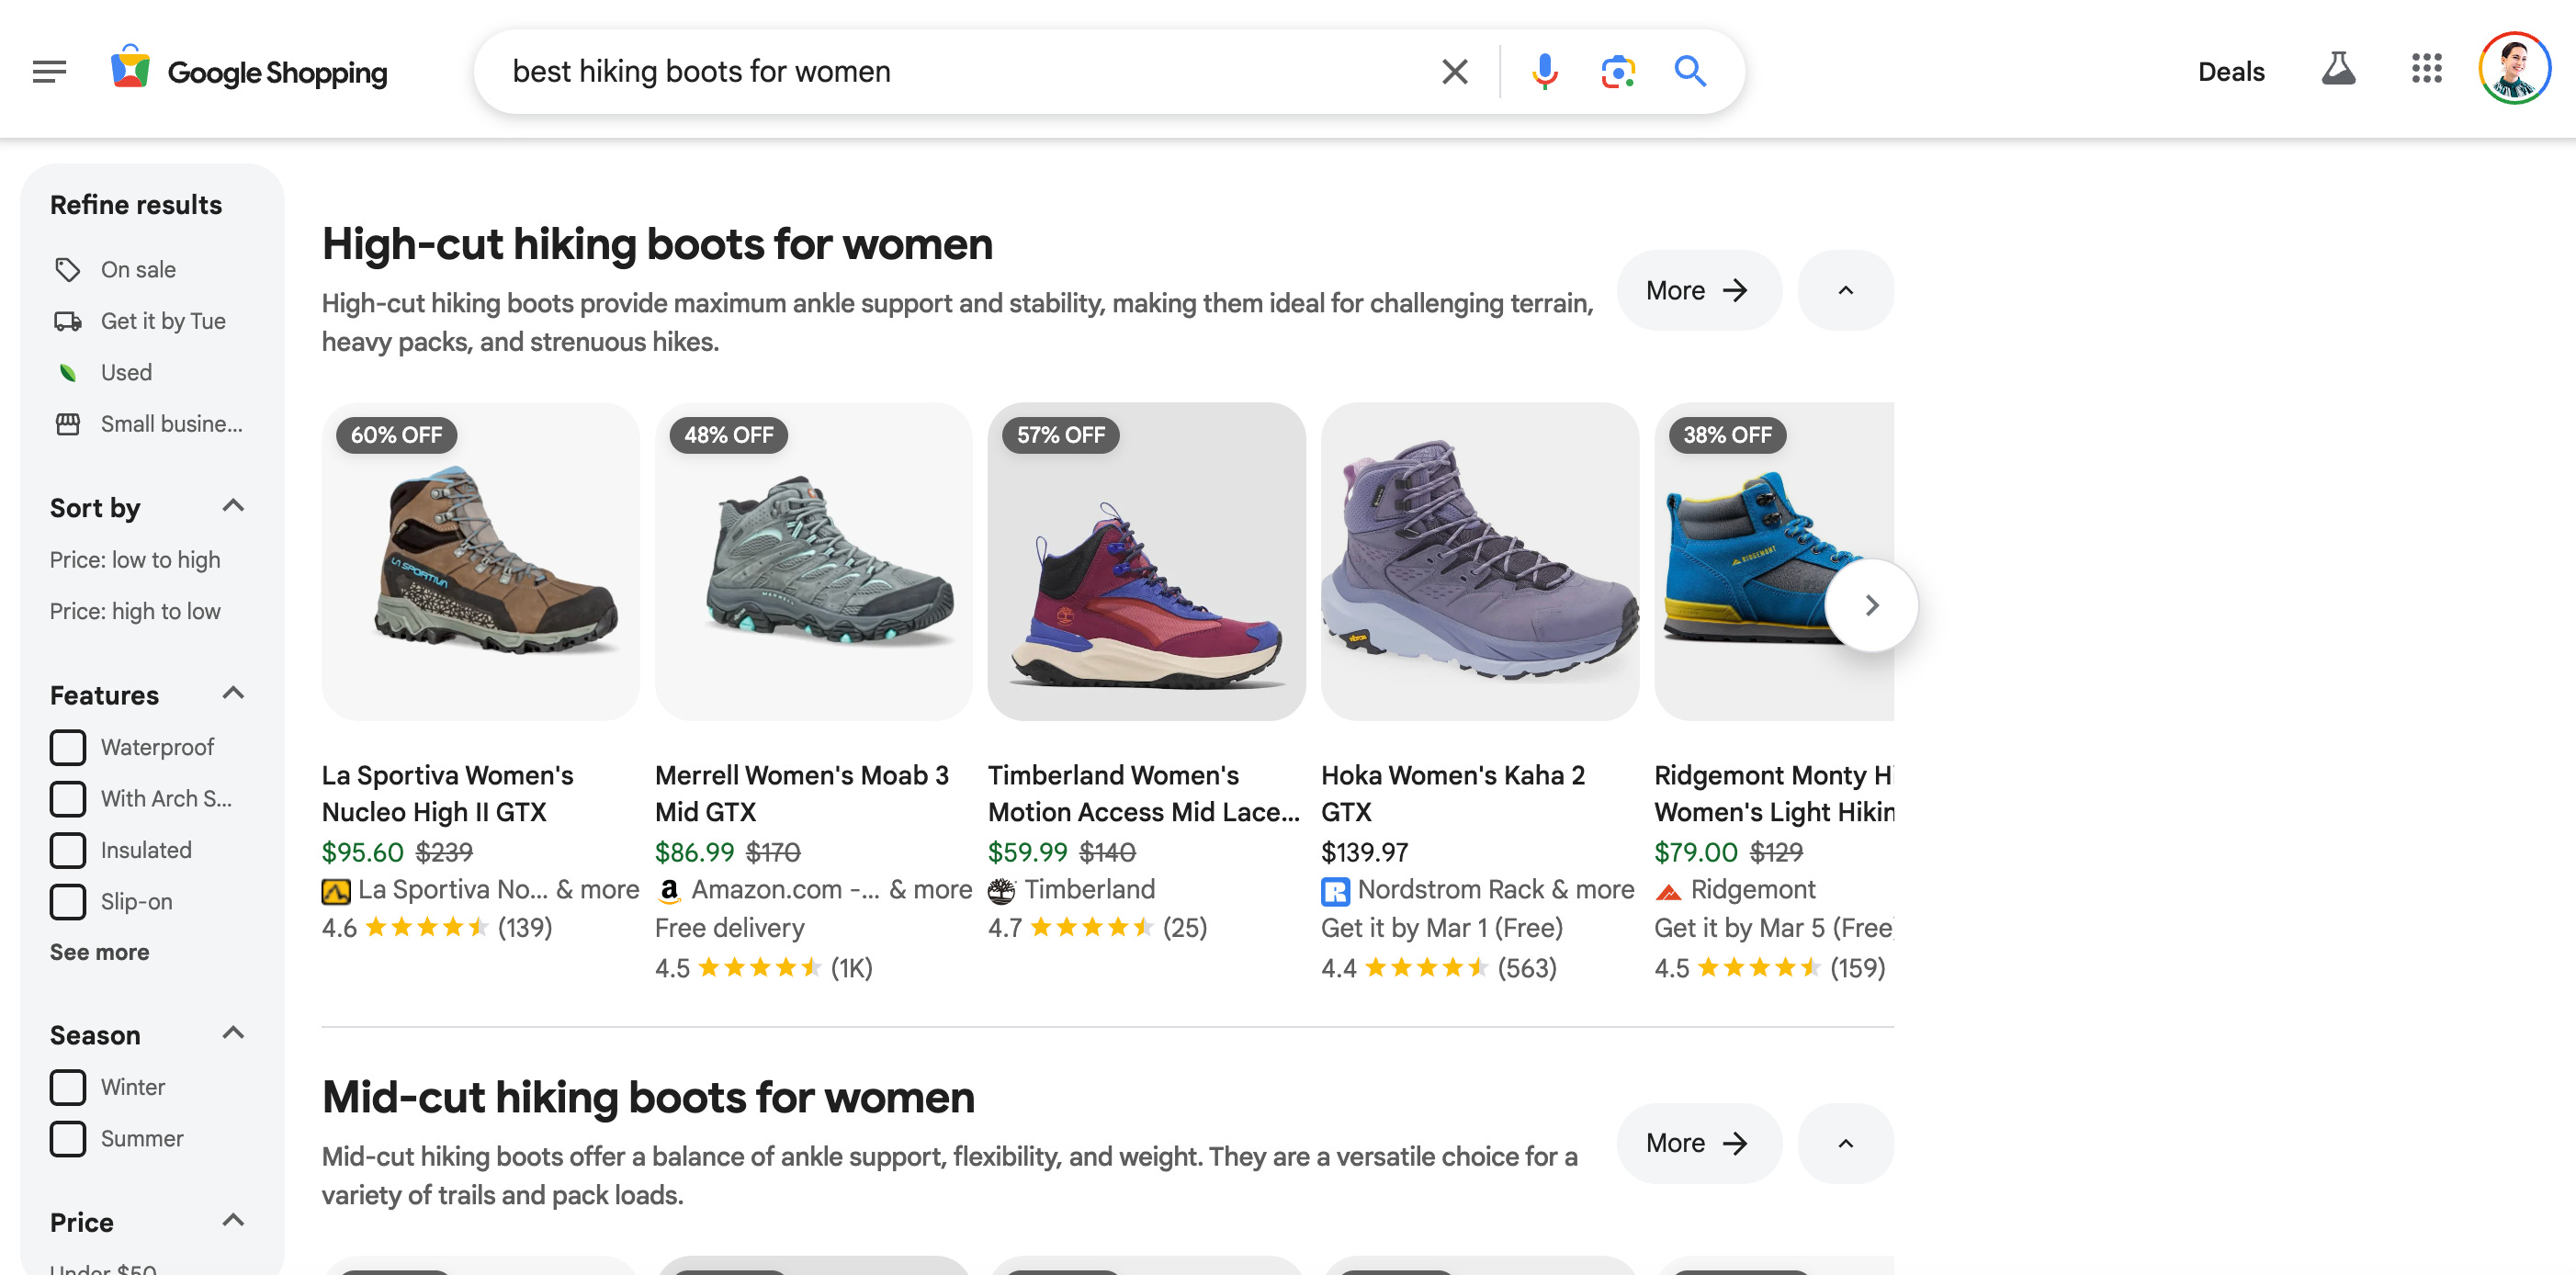Clear the search query with X
This screenshot has height=1275, width=2576.
[1455, 71]
